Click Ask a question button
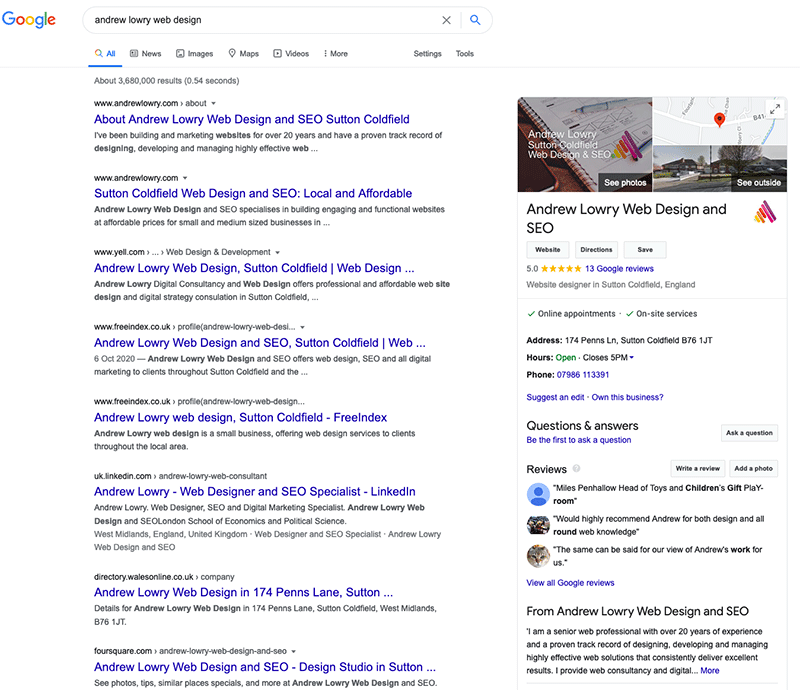 click(x=749, y=433)
